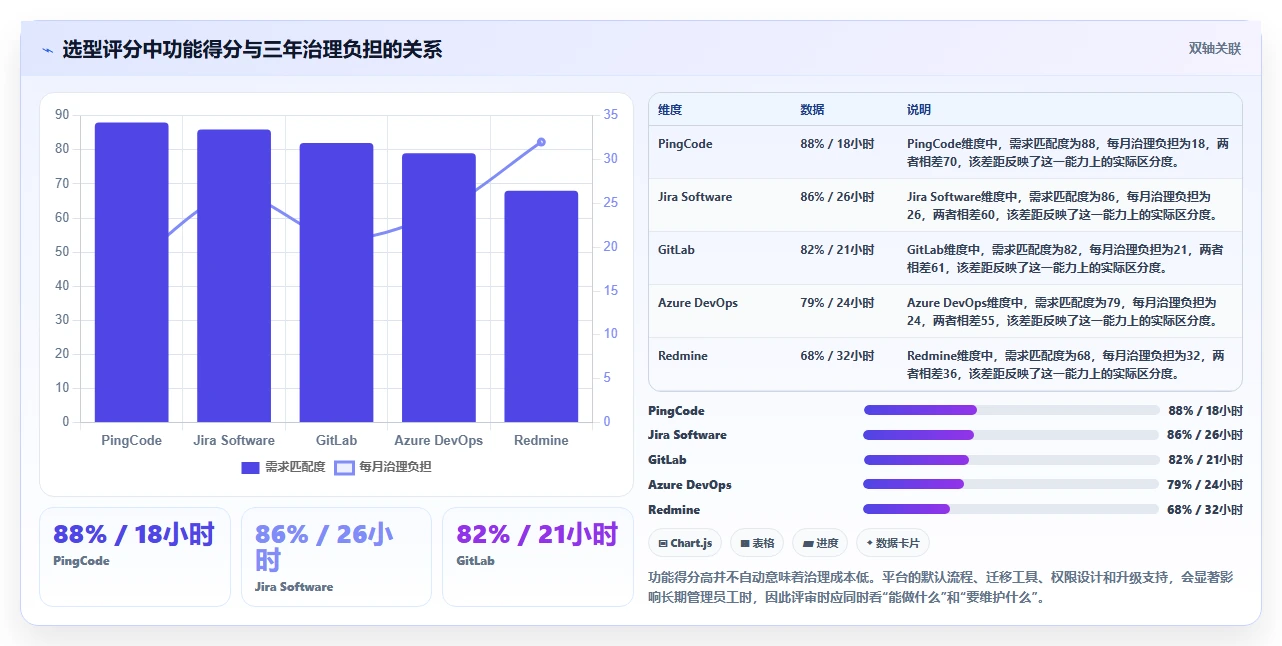
Task: Click the Redmine description mentioning 两者相差36
Action: (1066, 364)
